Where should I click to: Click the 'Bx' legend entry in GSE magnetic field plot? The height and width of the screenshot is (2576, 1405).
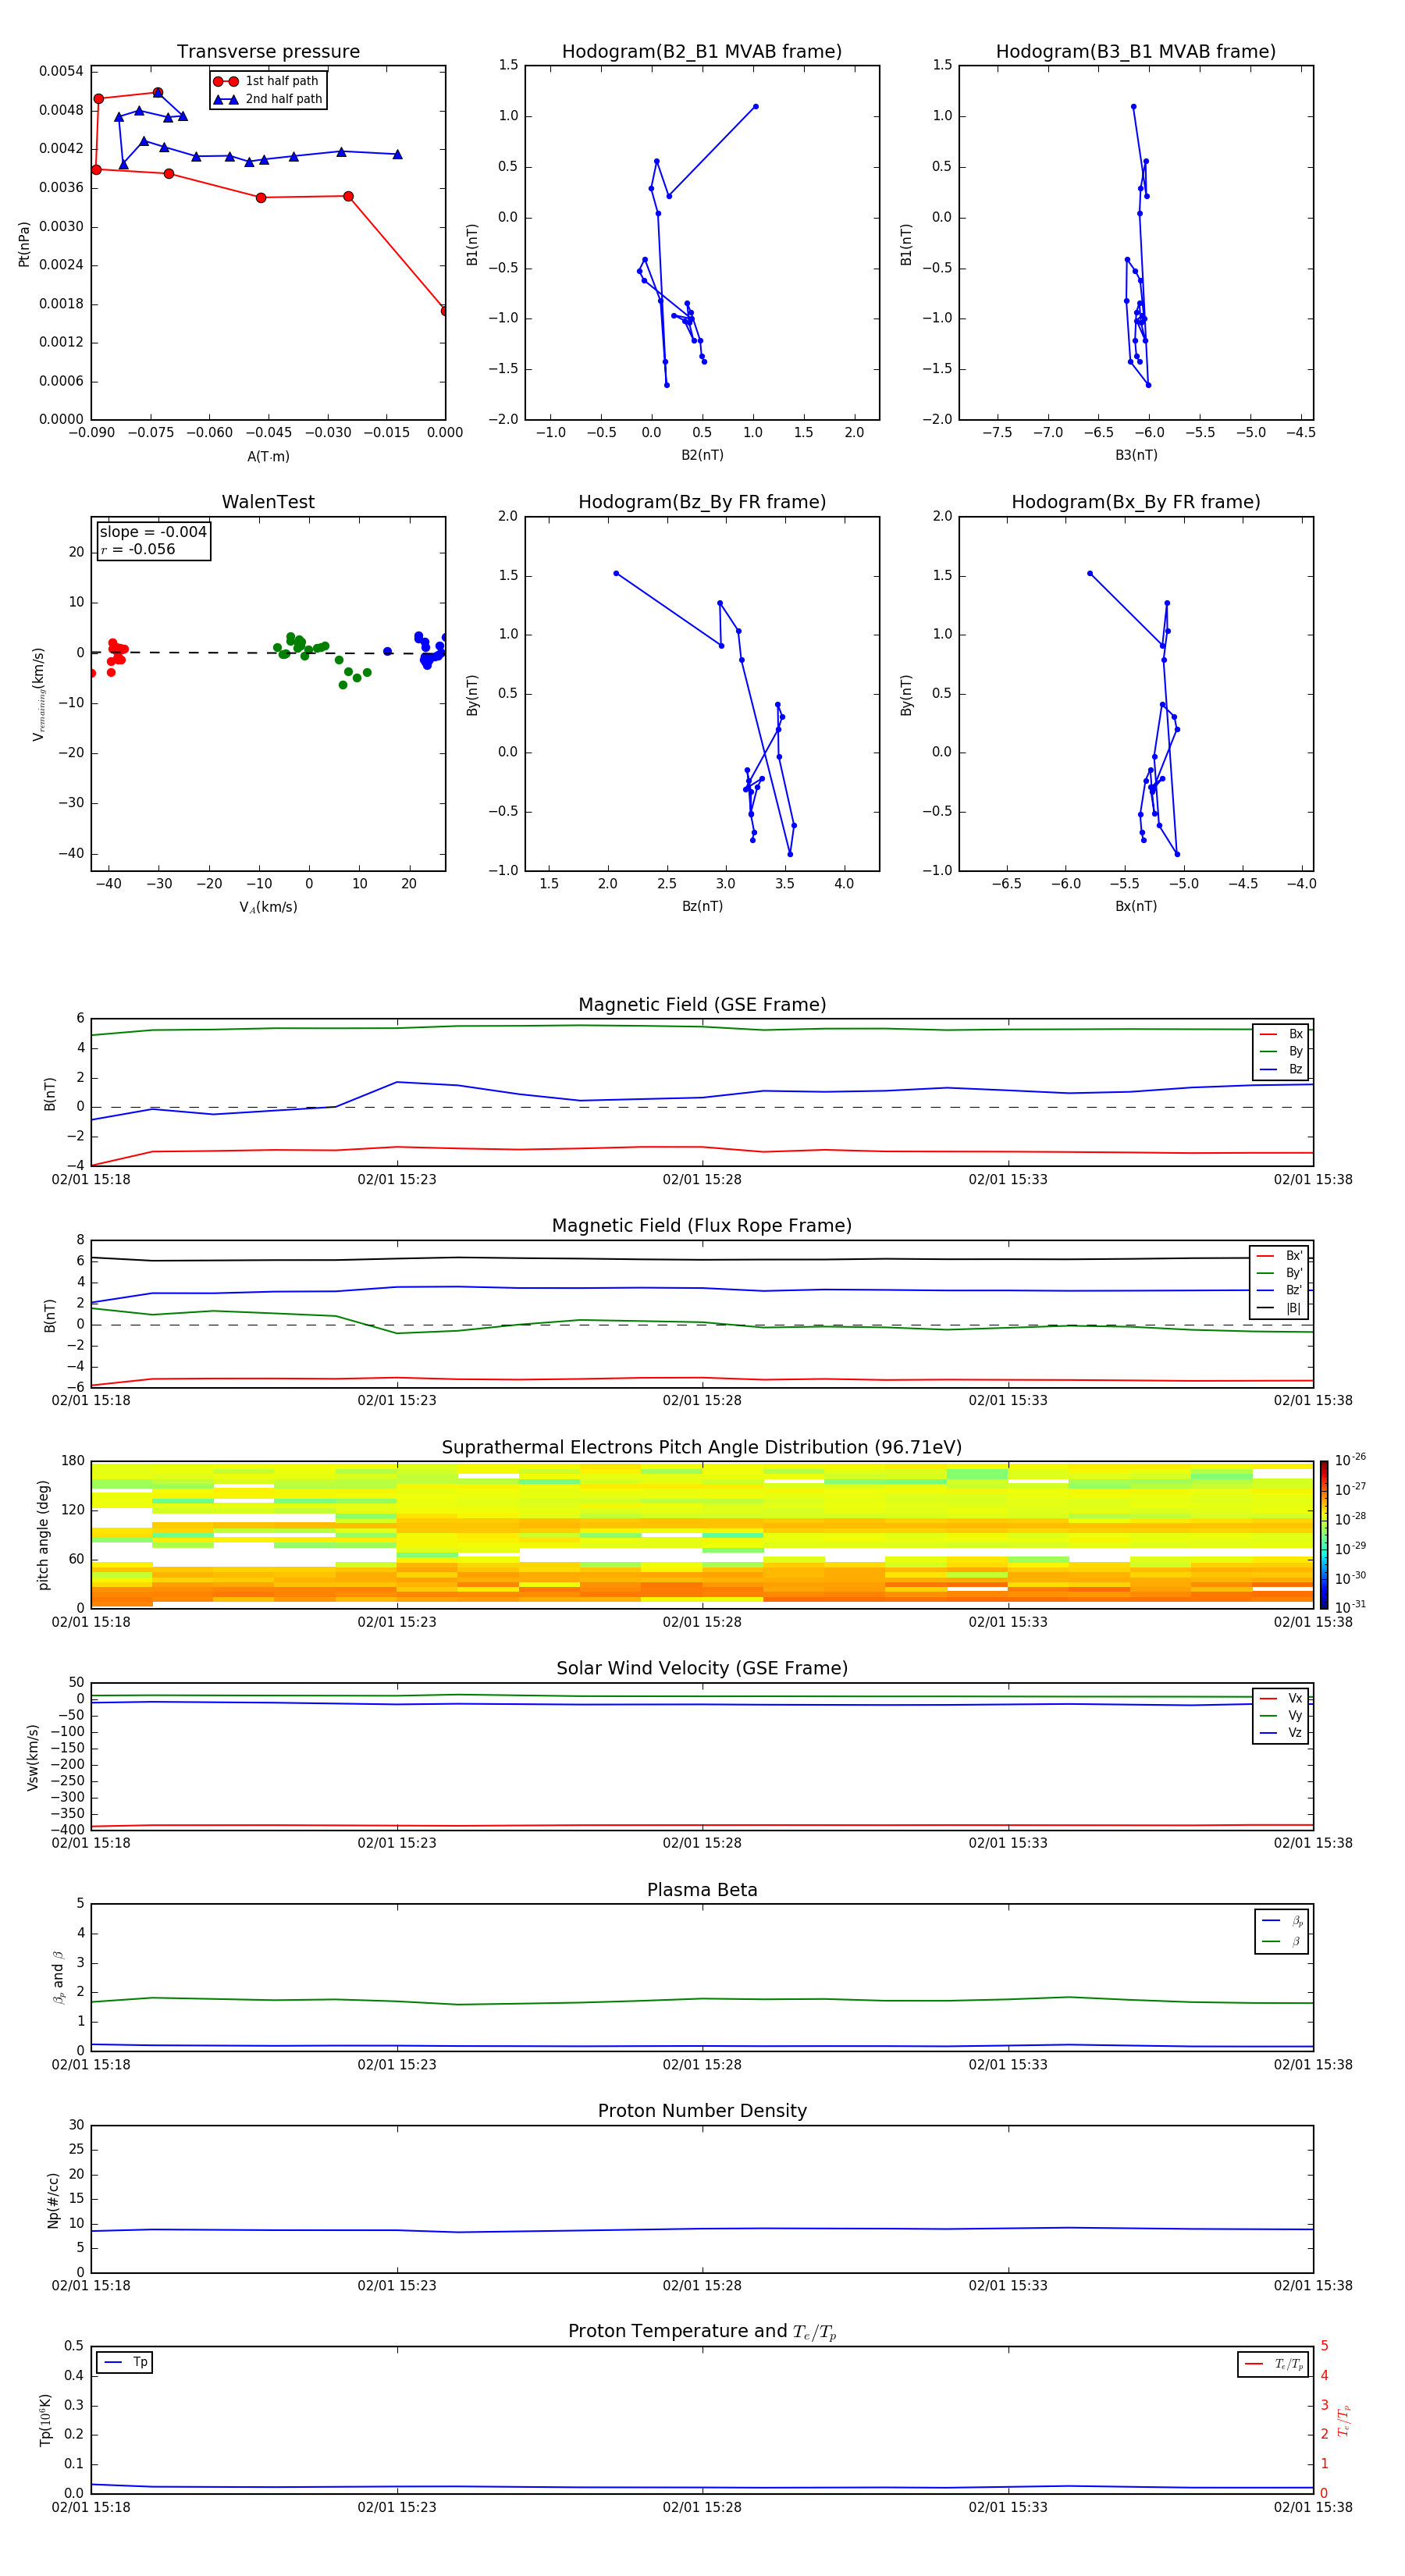[1281, 1034]
